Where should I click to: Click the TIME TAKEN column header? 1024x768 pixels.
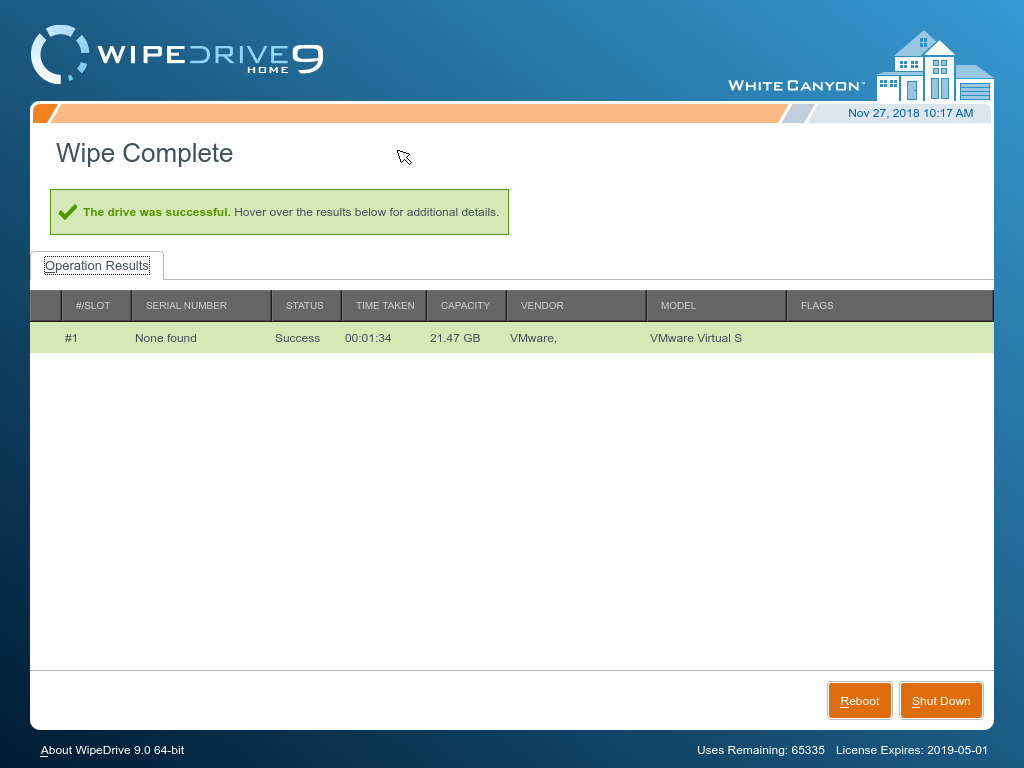click(385, 306)
